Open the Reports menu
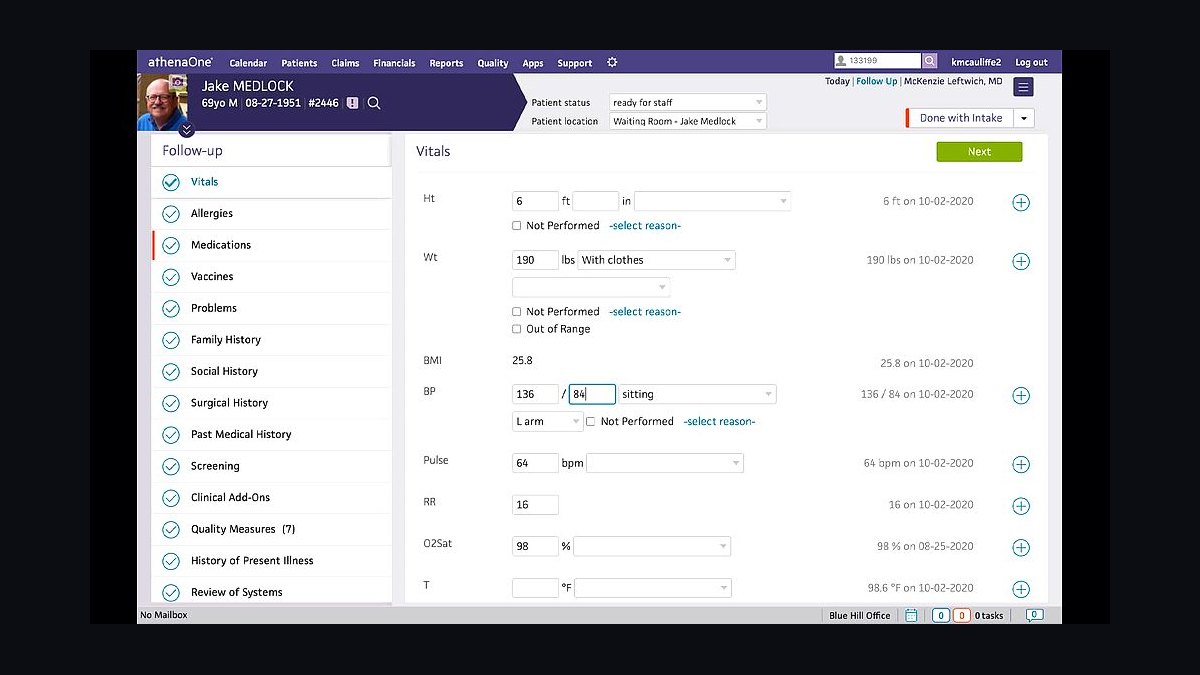 pos(446,63)
